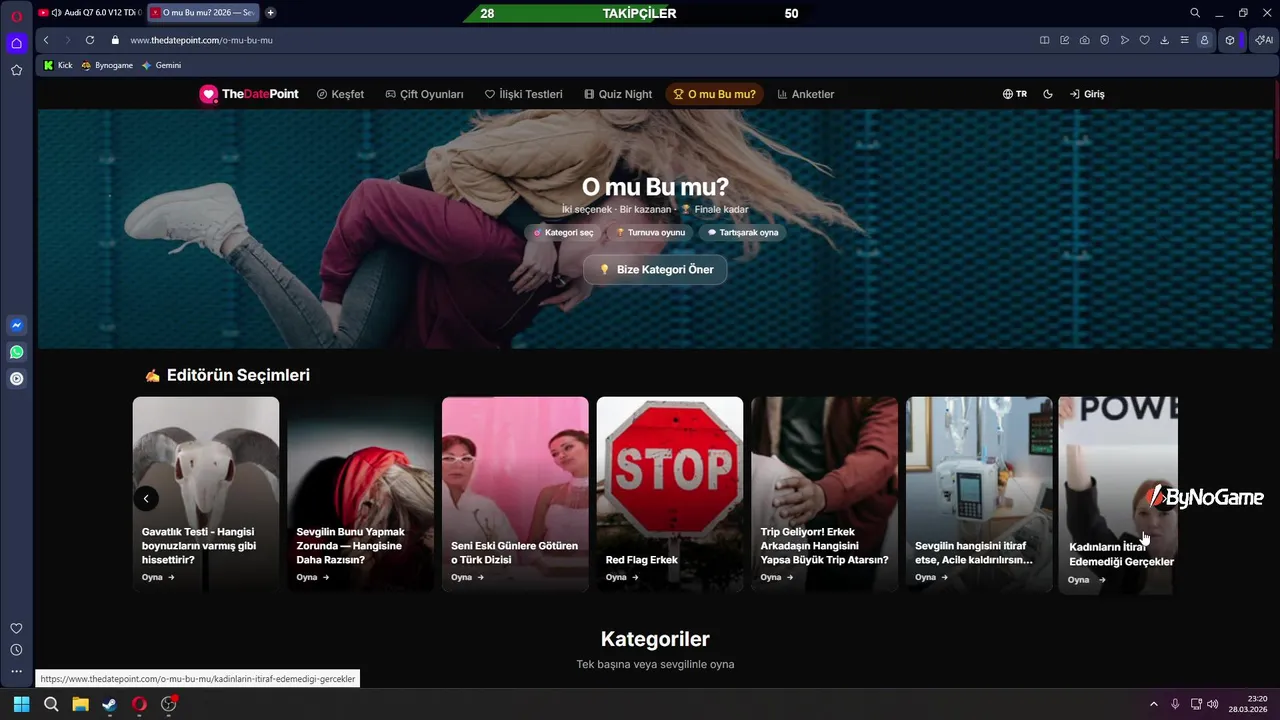Click the address bar URL field
Image resolution: width=1280 pixels, height=720 pixels.
click(580, 40)
